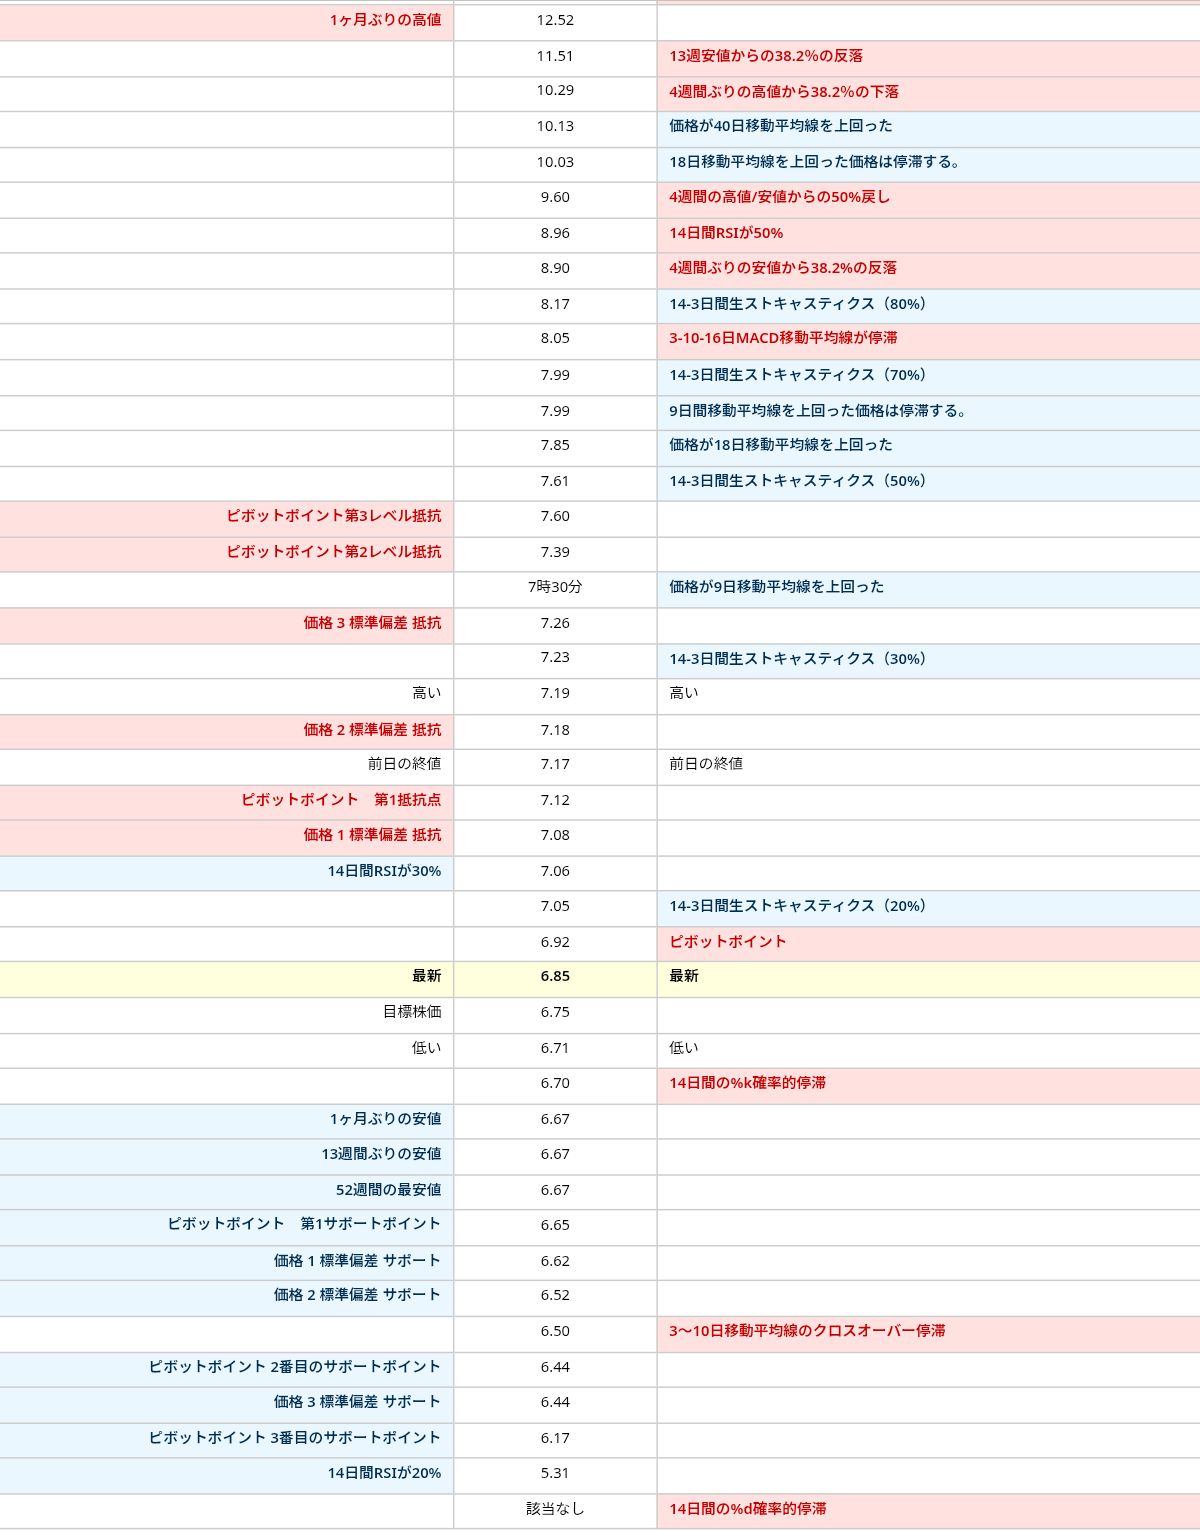
Task: Click the right-column '低い' label
Action: click(x=684, y=1048)
